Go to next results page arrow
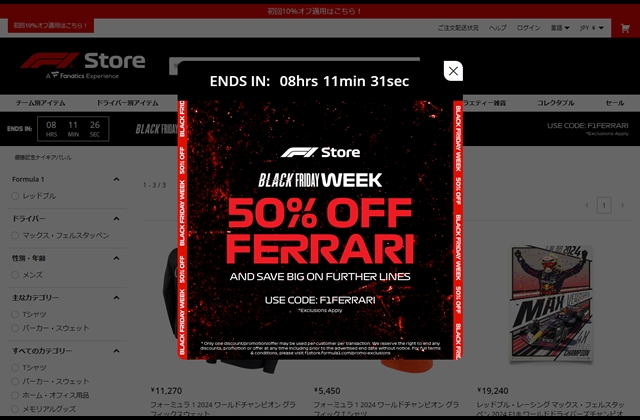Screen dimensions: 640x420 pos(622,205)
